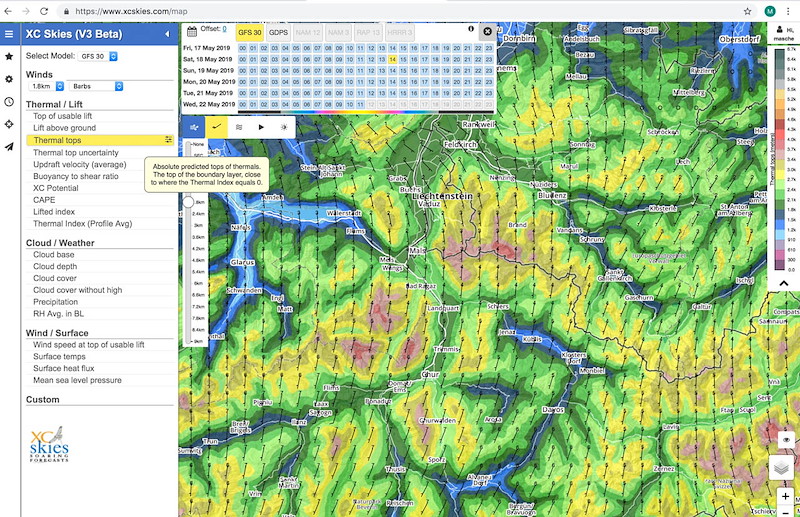The width and height of the screenshot is (800, 517).
Task: Switch to GDPS model tab
Action: (x=278, y=33)
